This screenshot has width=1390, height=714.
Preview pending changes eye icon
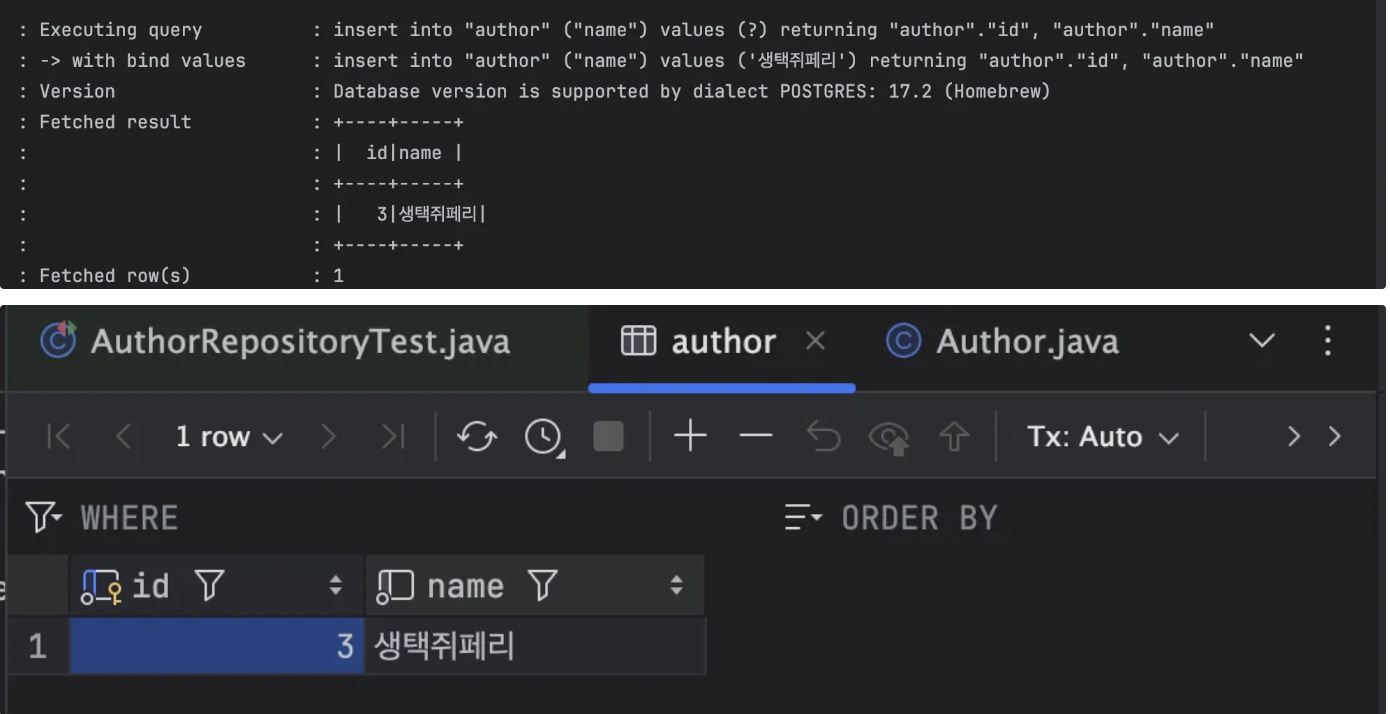point(889,438)
